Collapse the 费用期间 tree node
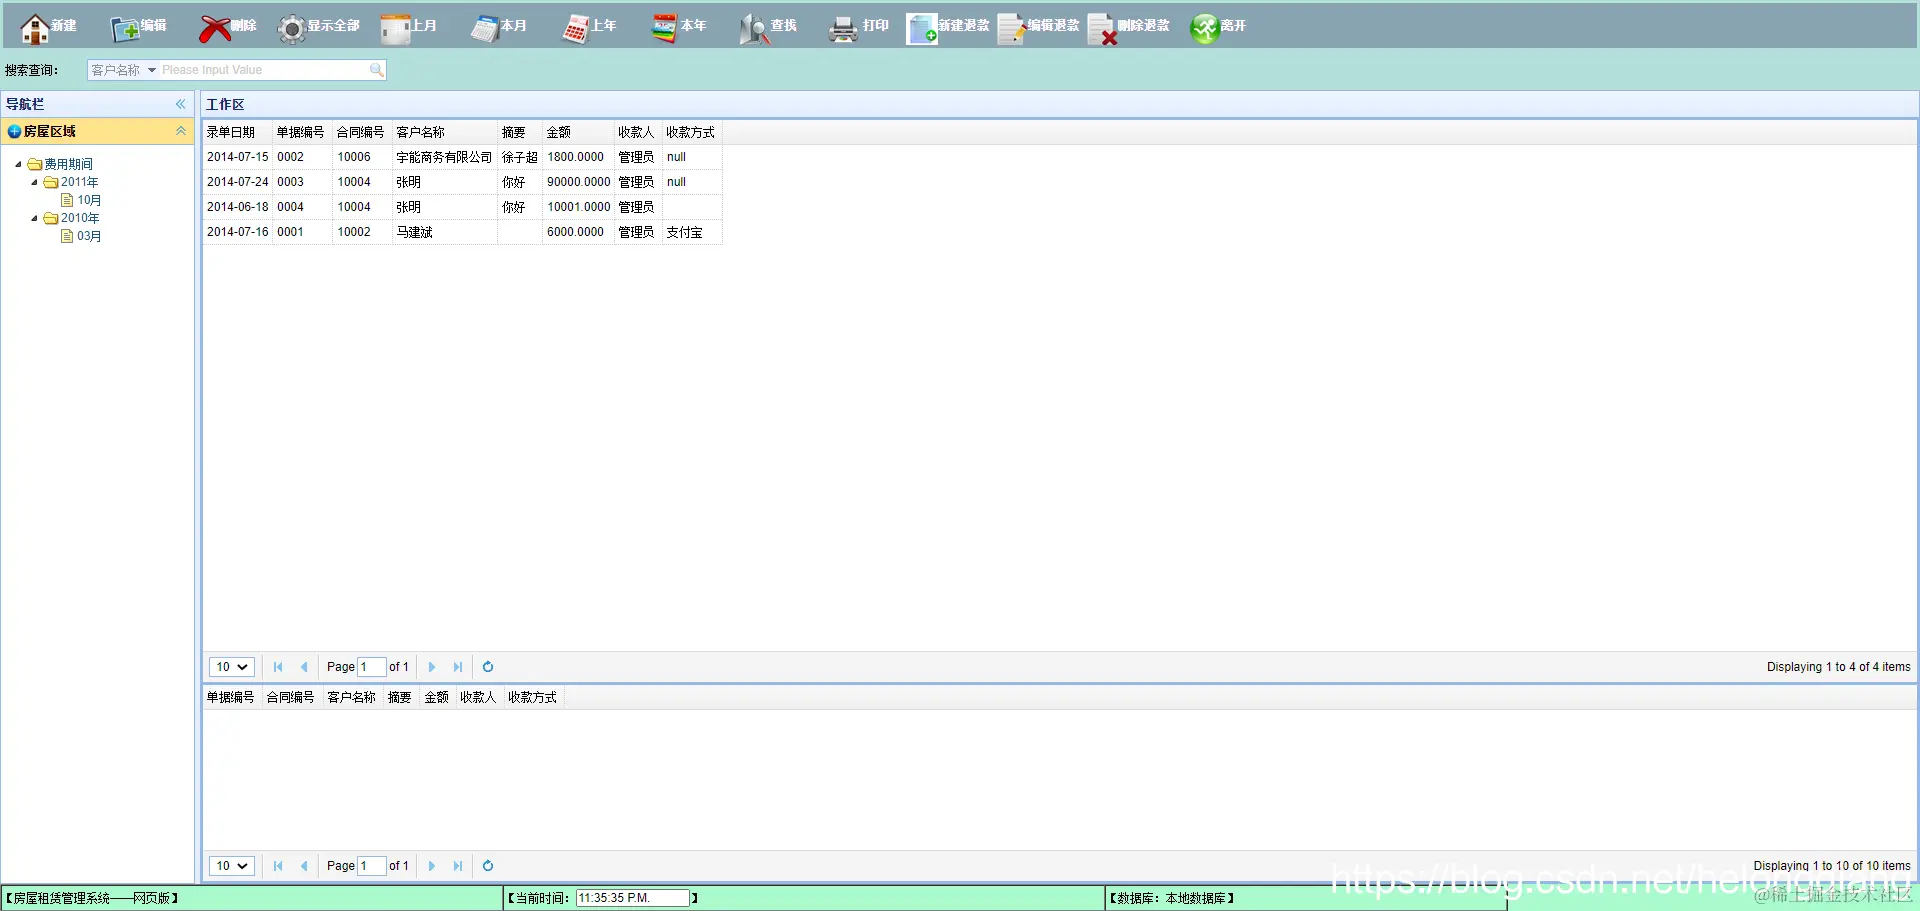 (18, 164)
